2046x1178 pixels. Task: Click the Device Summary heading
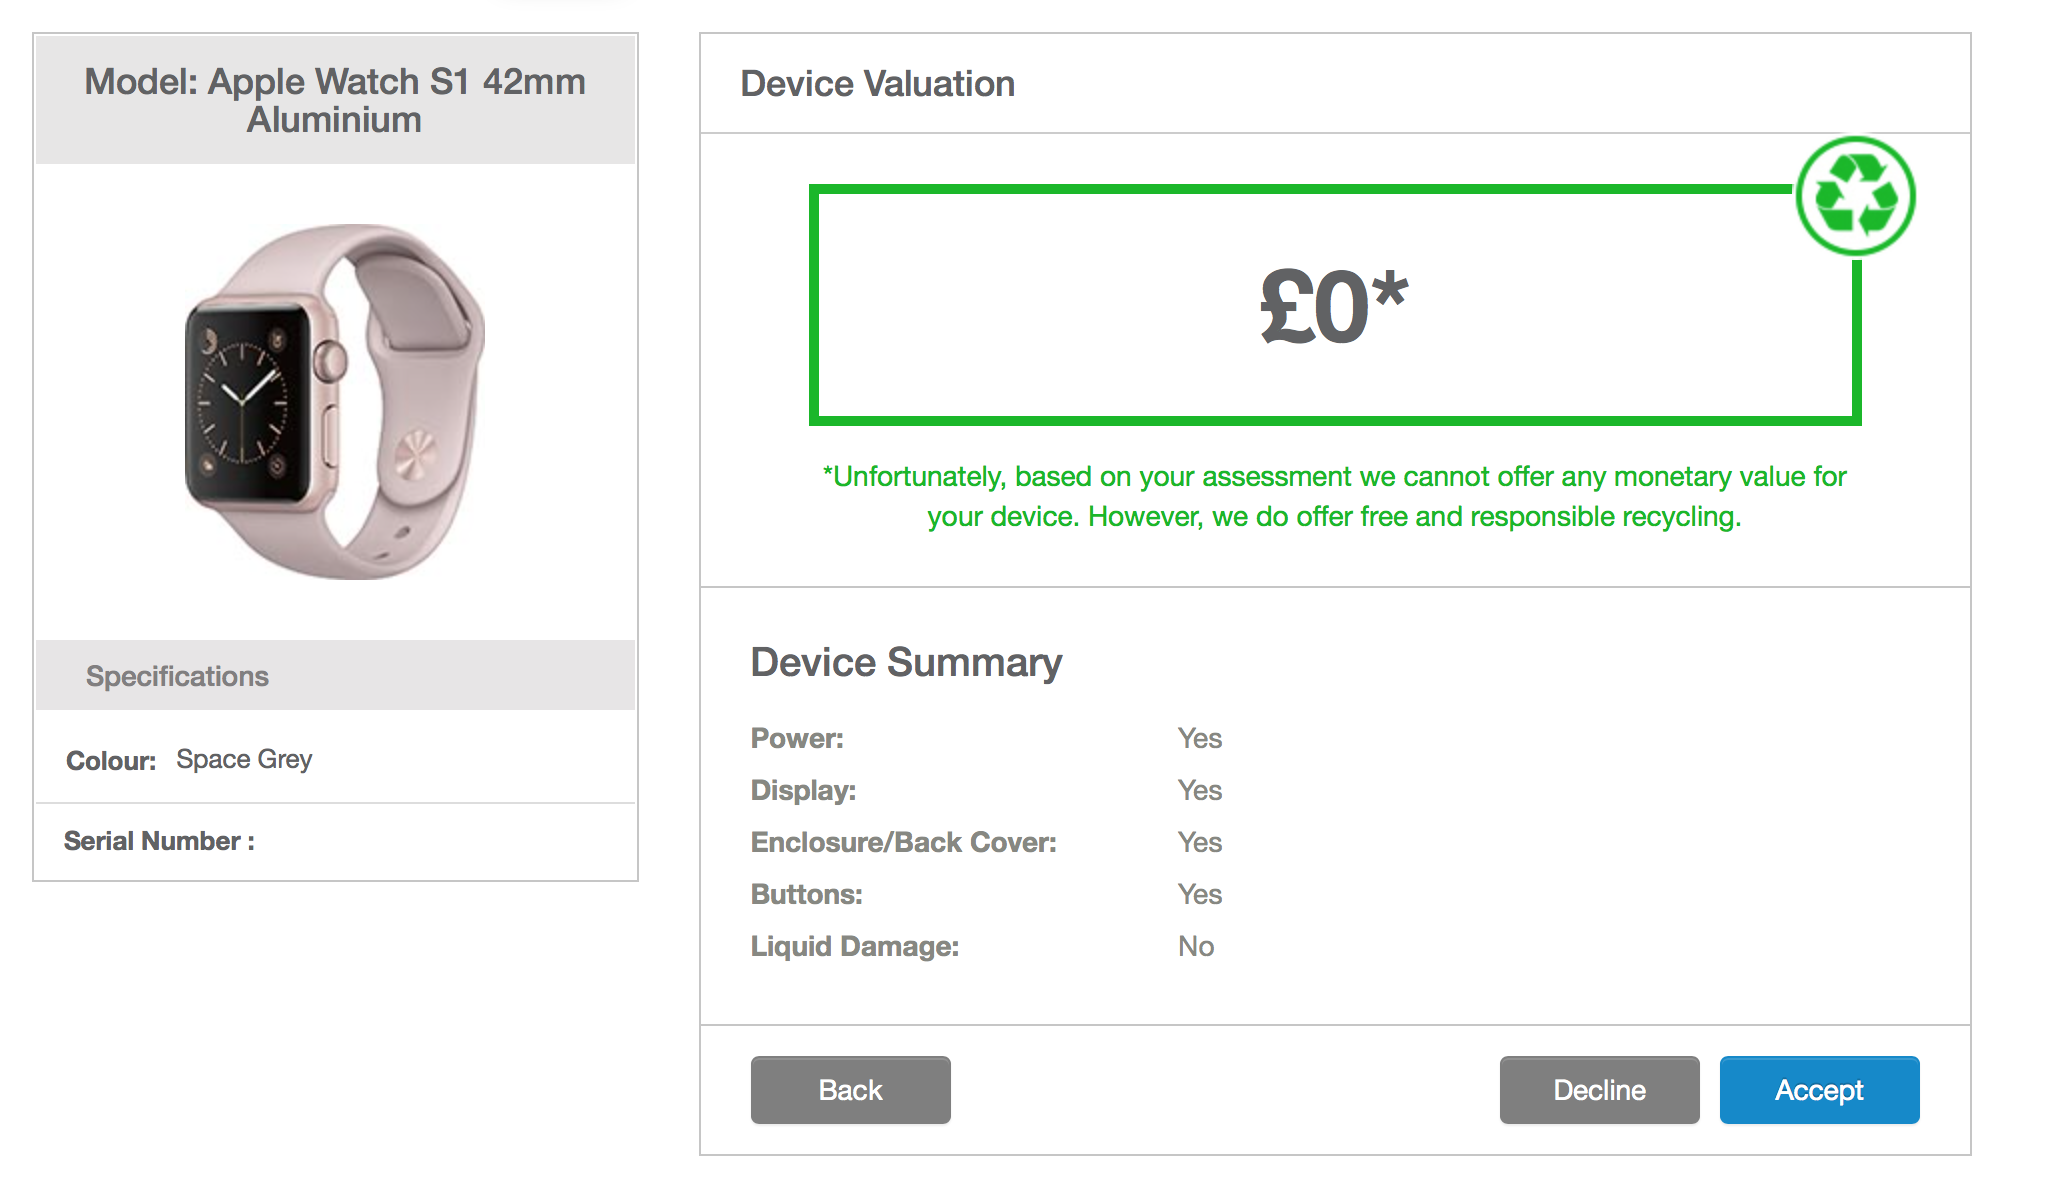(x=906, y=662)
